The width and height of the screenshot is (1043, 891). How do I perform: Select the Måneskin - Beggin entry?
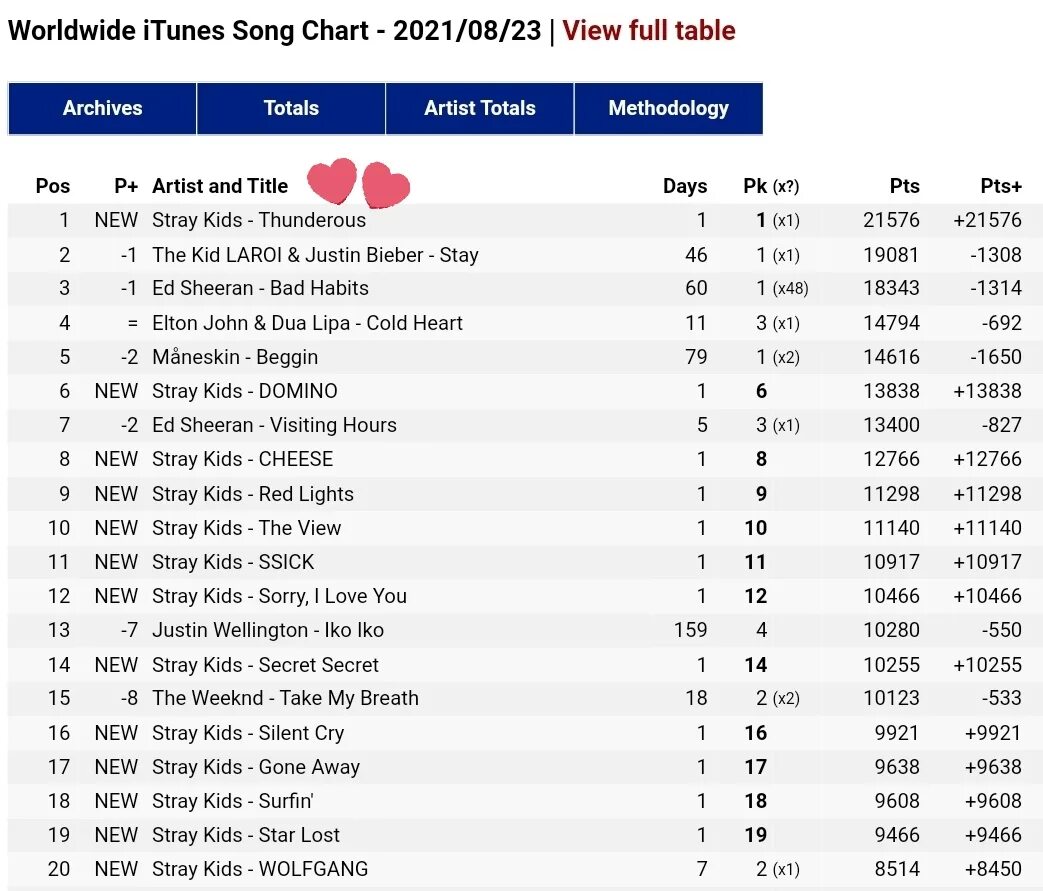[x=235, y=357]
